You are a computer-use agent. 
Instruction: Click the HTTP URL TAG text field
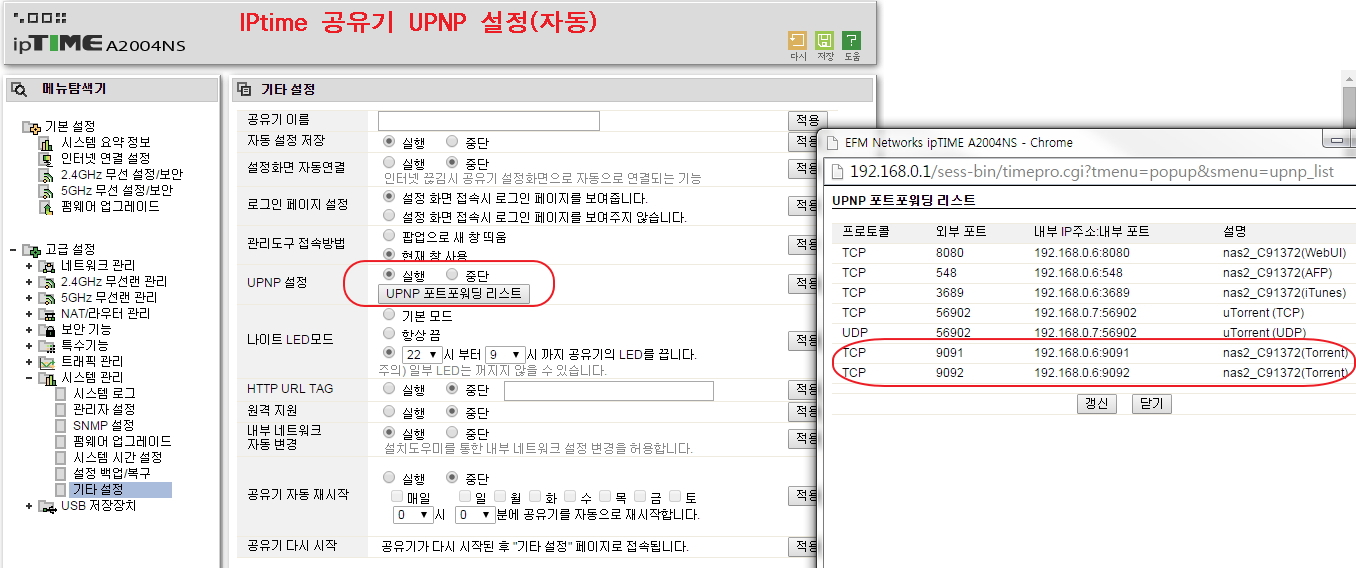click(x=608, y=391)
